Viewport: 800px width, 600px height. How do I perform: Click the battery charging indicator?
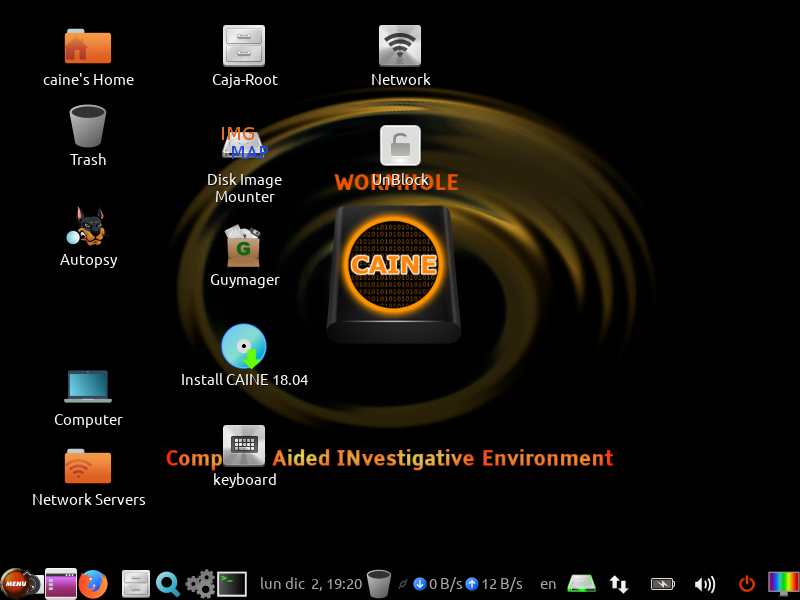pos(662,584)
